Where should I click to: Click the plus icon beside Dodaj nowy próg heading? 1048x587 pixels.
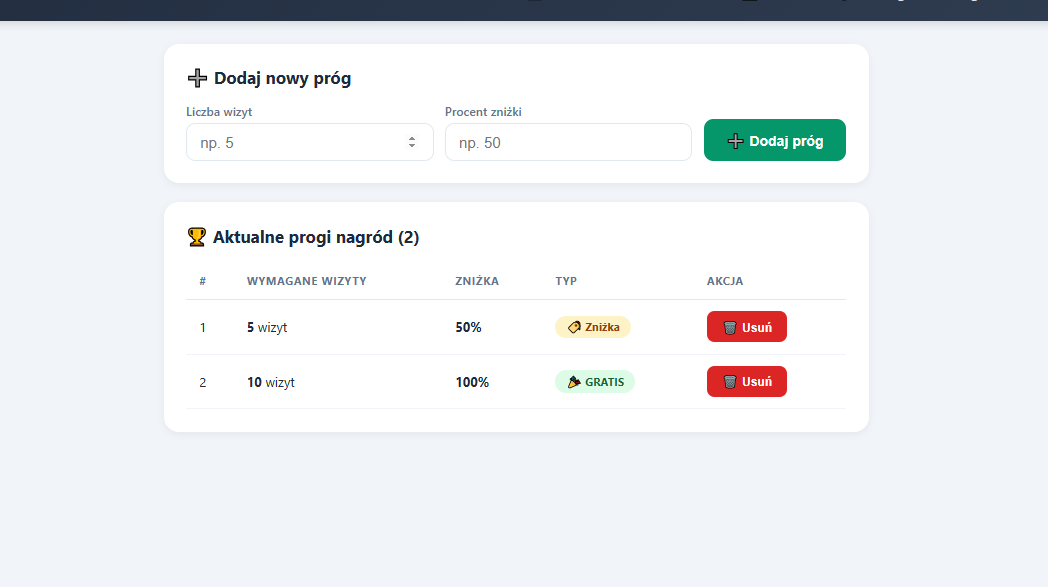point(197,78)
